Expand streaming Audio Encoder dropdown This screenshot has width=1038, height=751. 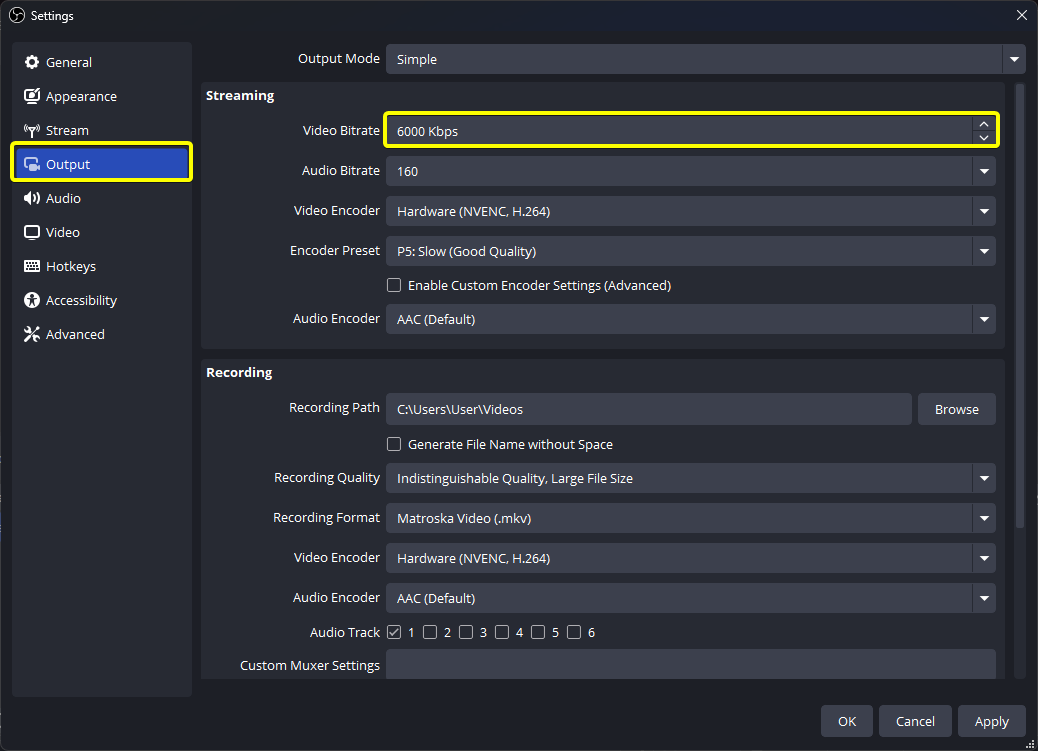(690, 319)
